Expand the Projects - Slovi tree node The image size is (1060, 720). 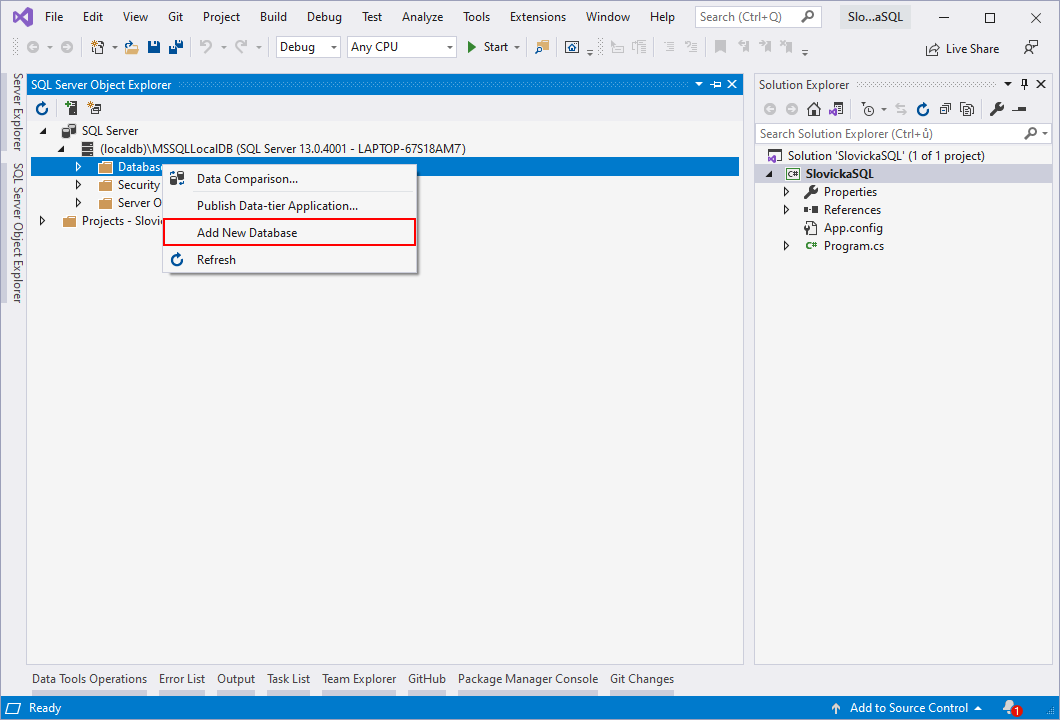[43, 220]
